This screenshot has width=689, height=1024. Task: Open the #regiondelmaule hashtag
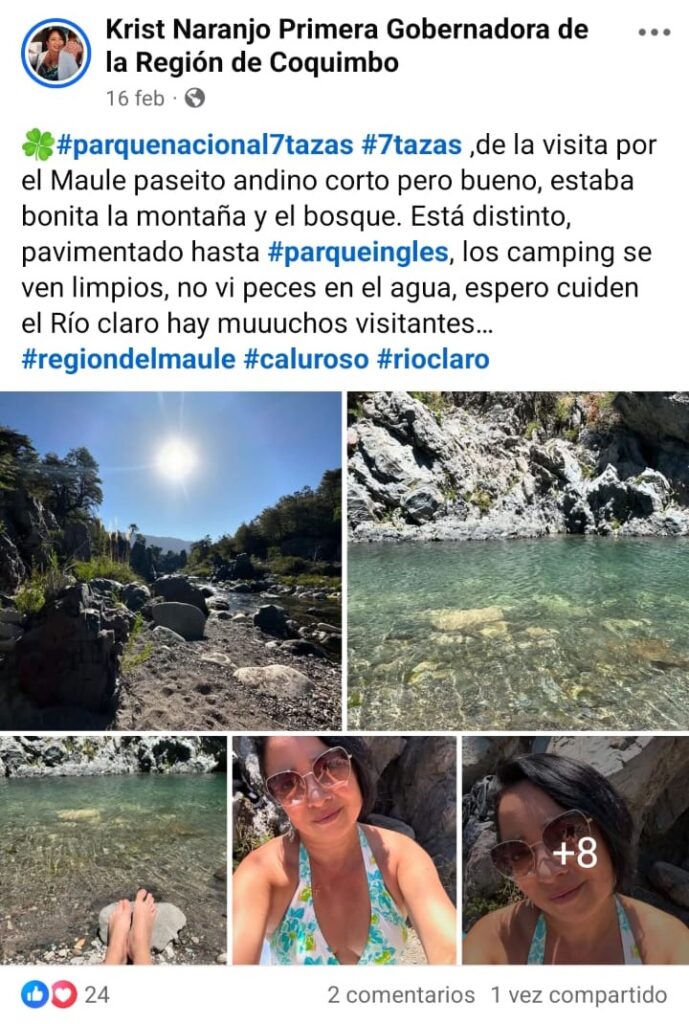(x=128, y=359)
